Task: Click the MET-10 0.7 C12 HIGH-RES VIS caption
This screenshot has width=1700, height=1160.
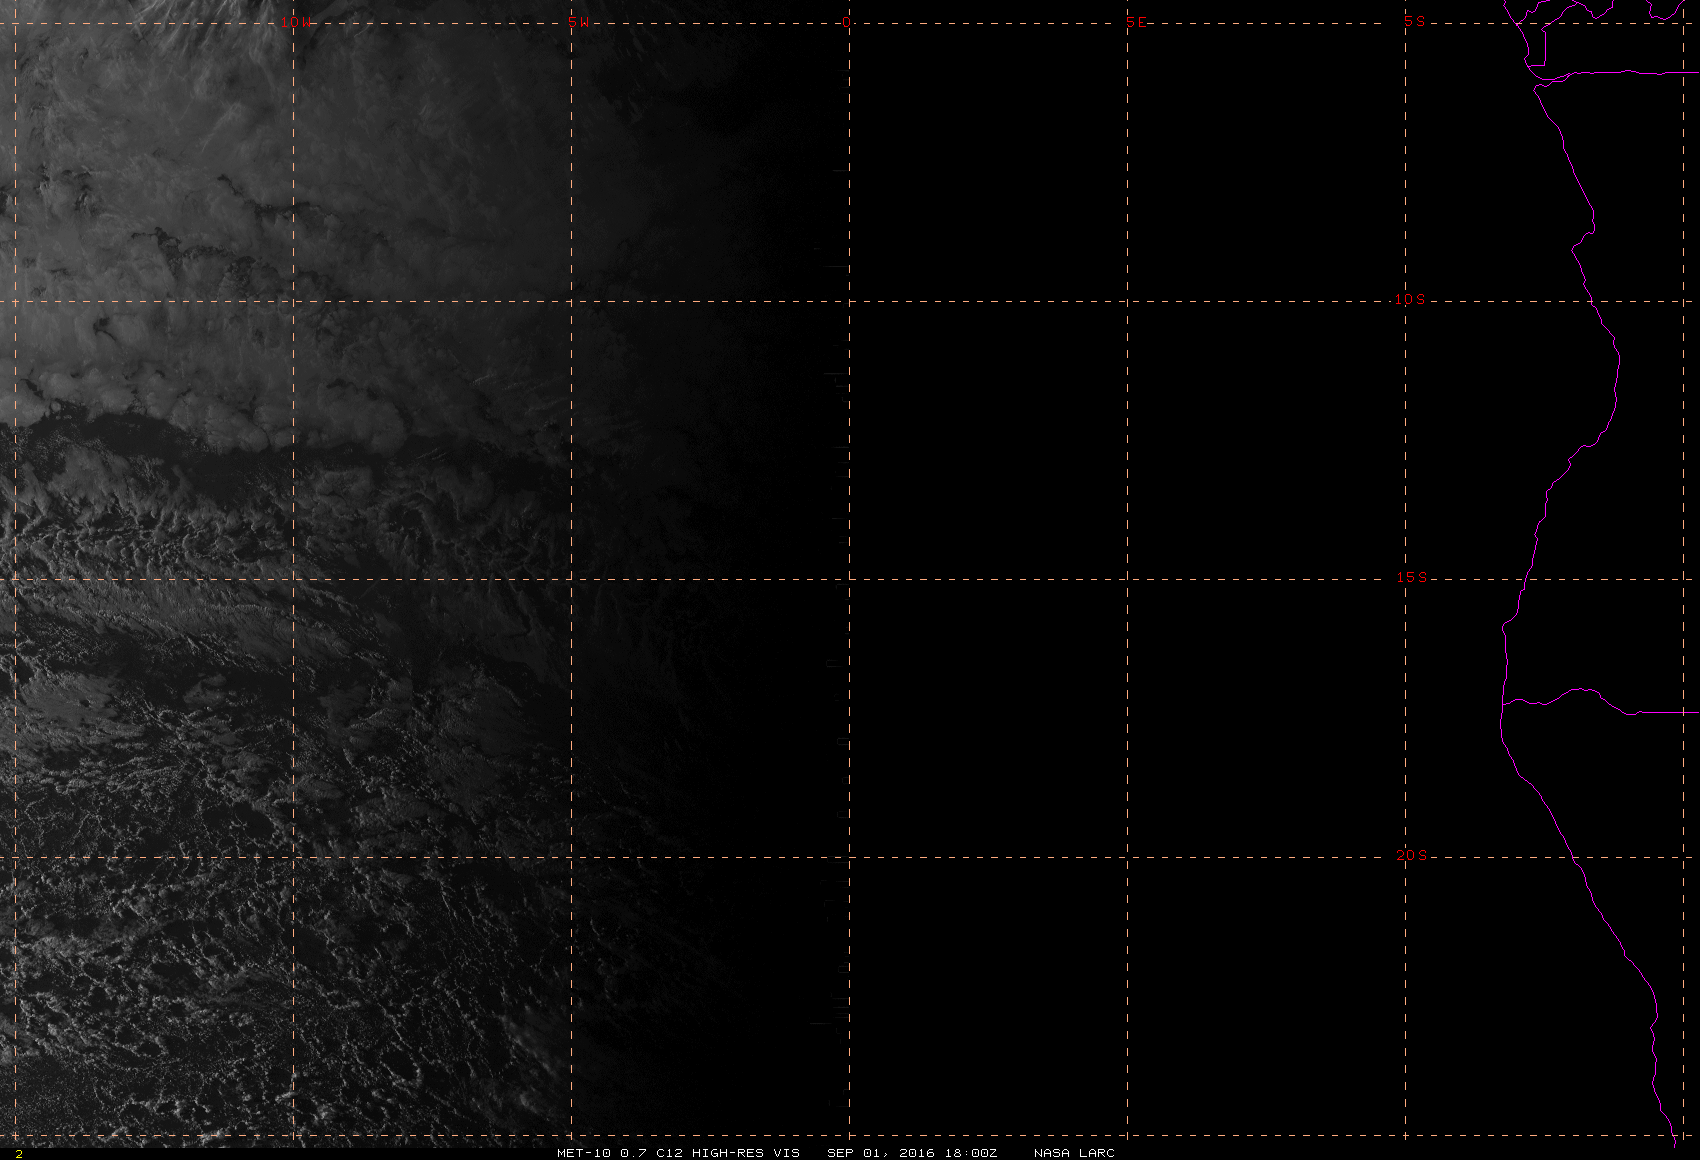Action: [678, 1153]
